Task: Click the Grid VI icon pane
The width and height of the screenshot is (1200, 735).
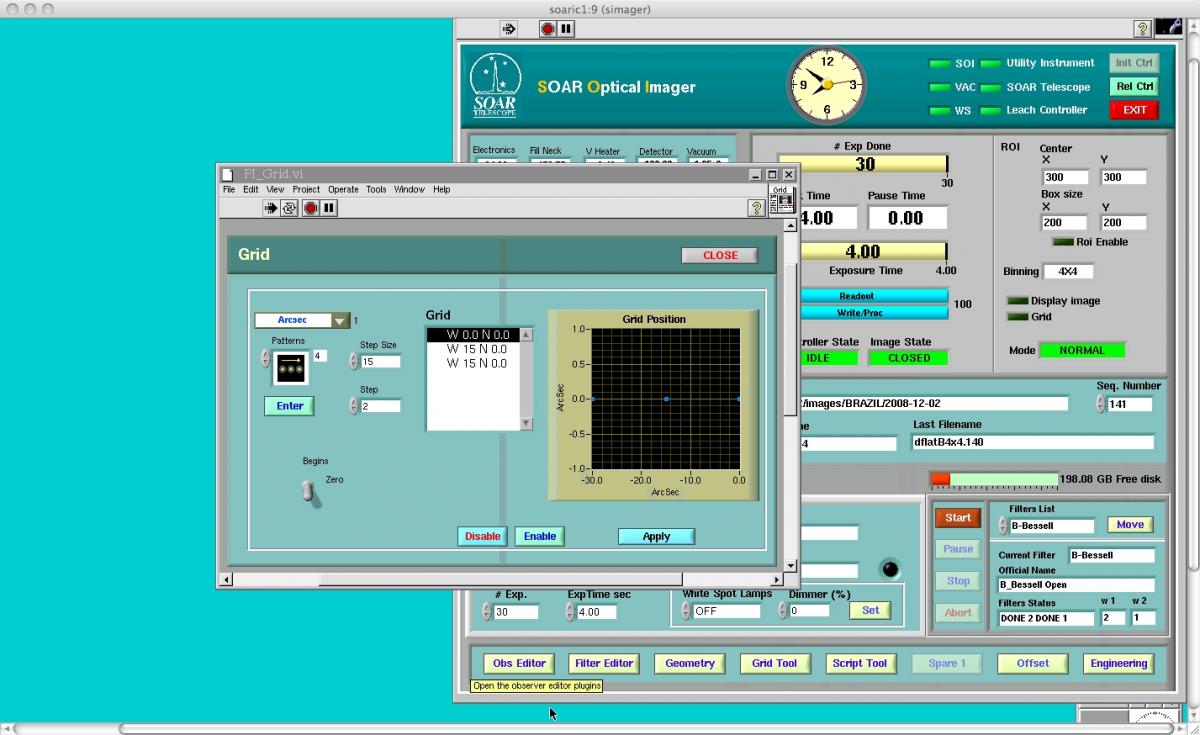Action: pos(781,198)
